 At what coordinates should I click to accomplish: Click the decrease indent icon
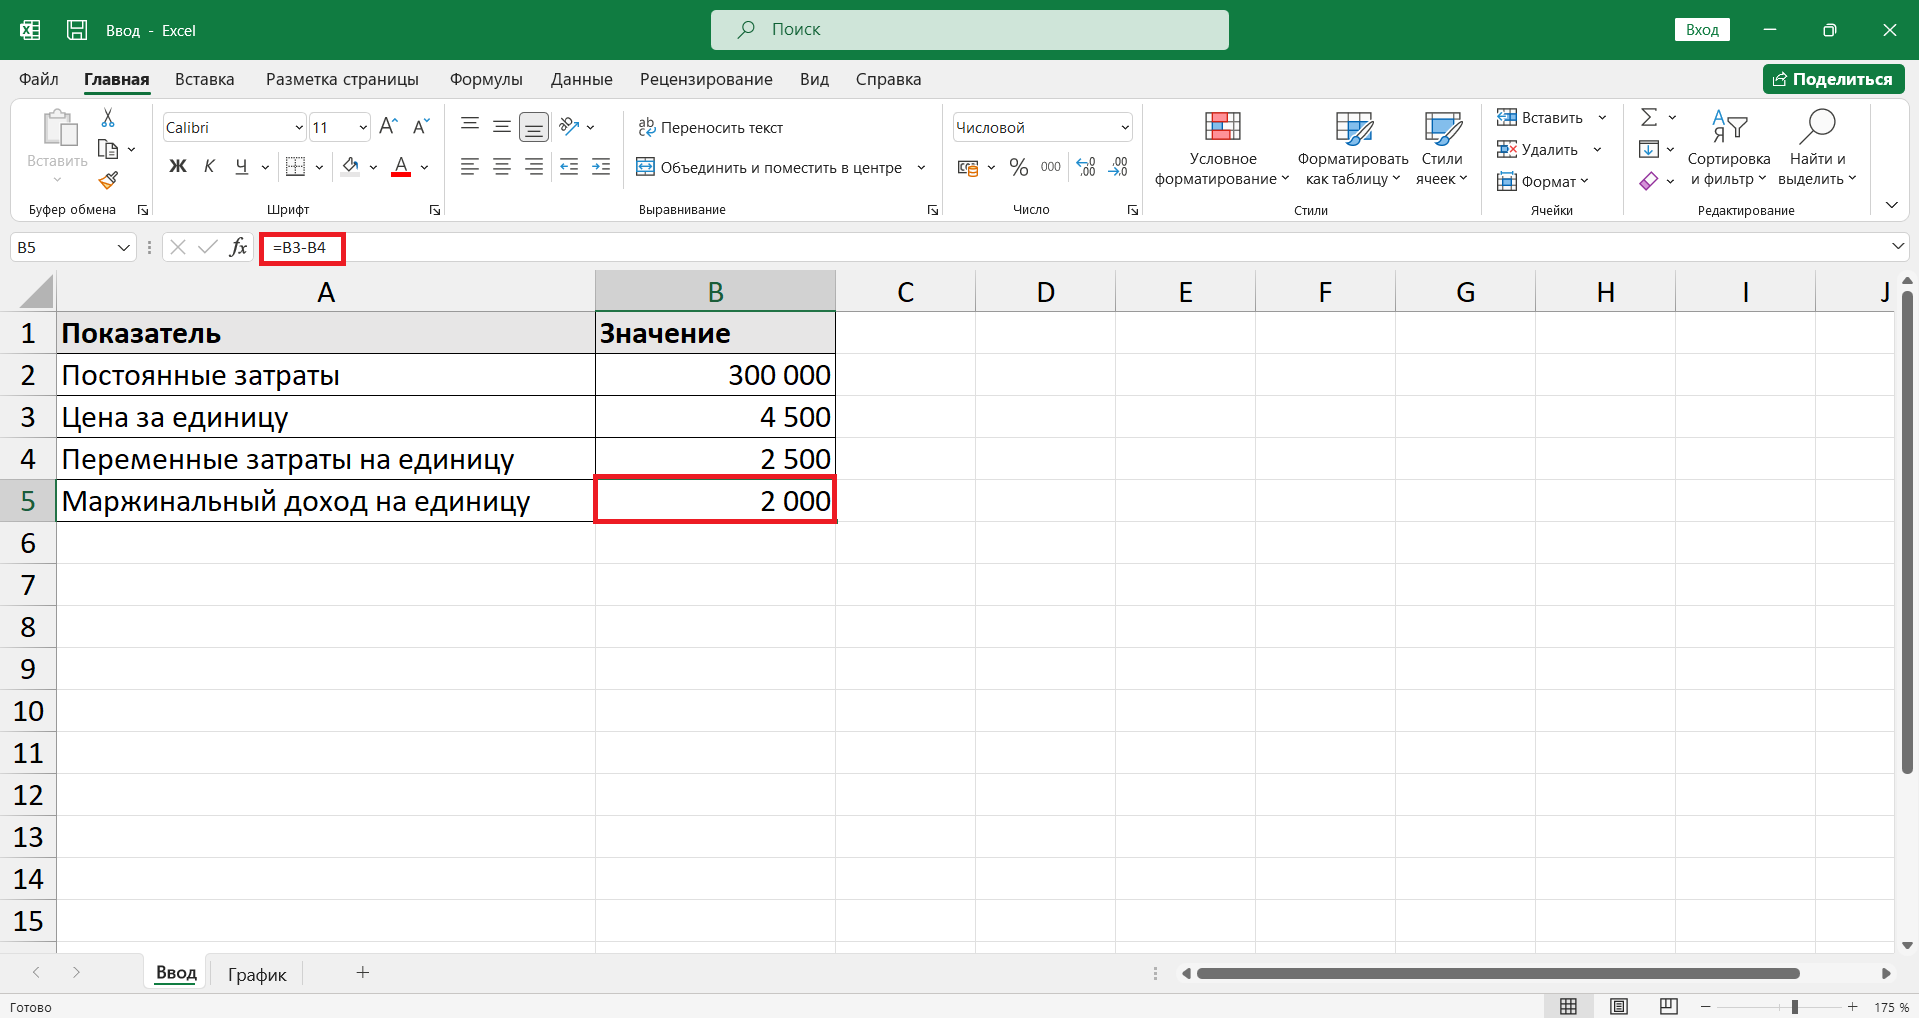click(569, 167)
